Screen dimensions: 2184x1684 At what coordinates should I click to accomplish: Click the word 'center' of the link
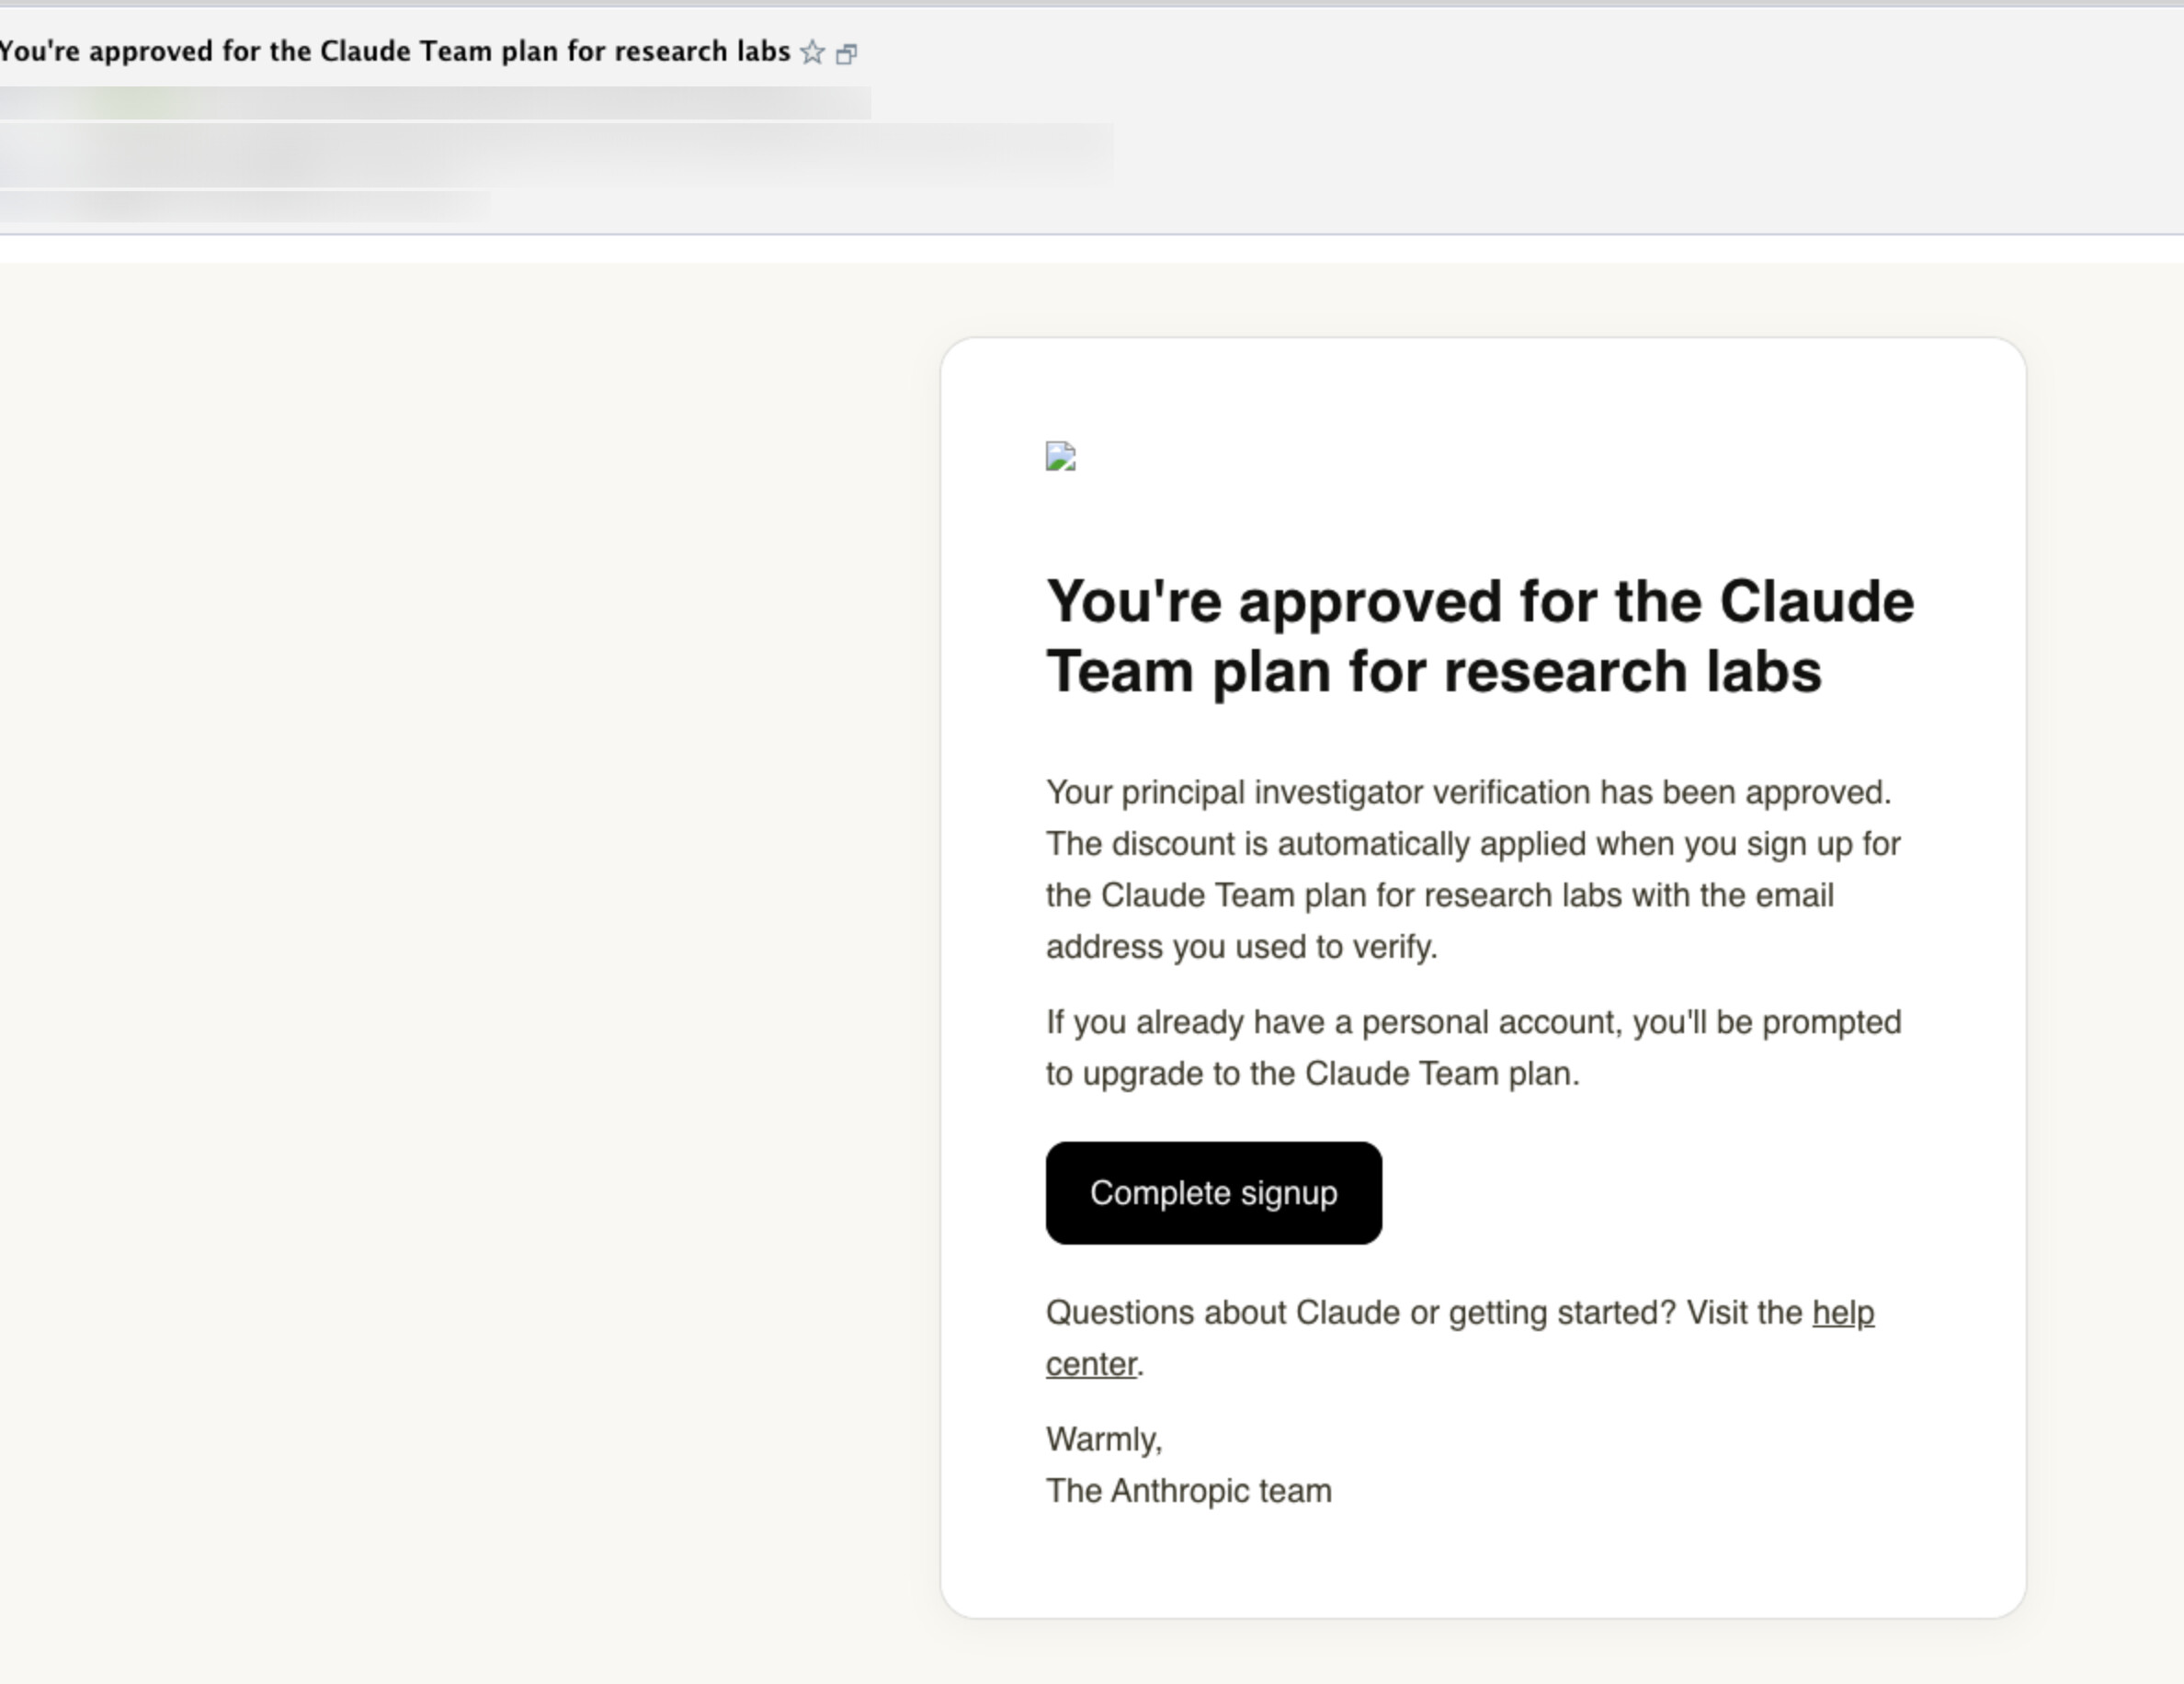1092,1365
